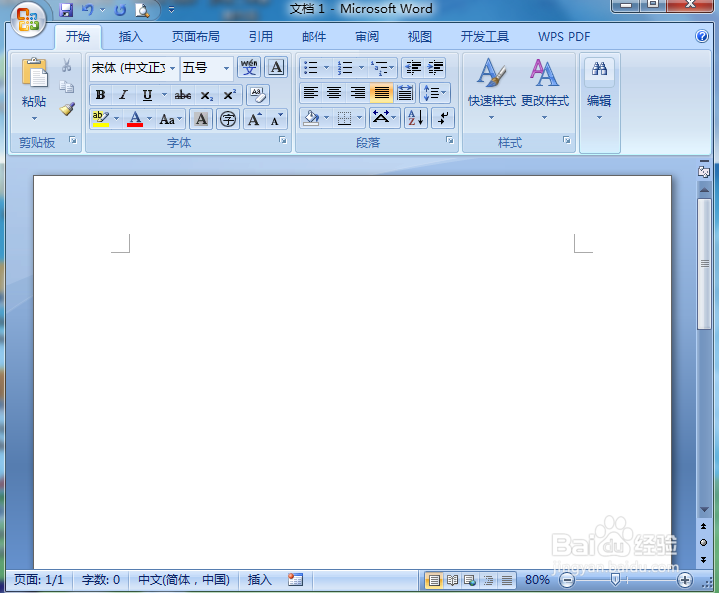Open the font name dropdown
Image resolution: width=719 pixels, height=593 pixels.
coord(172,68)
